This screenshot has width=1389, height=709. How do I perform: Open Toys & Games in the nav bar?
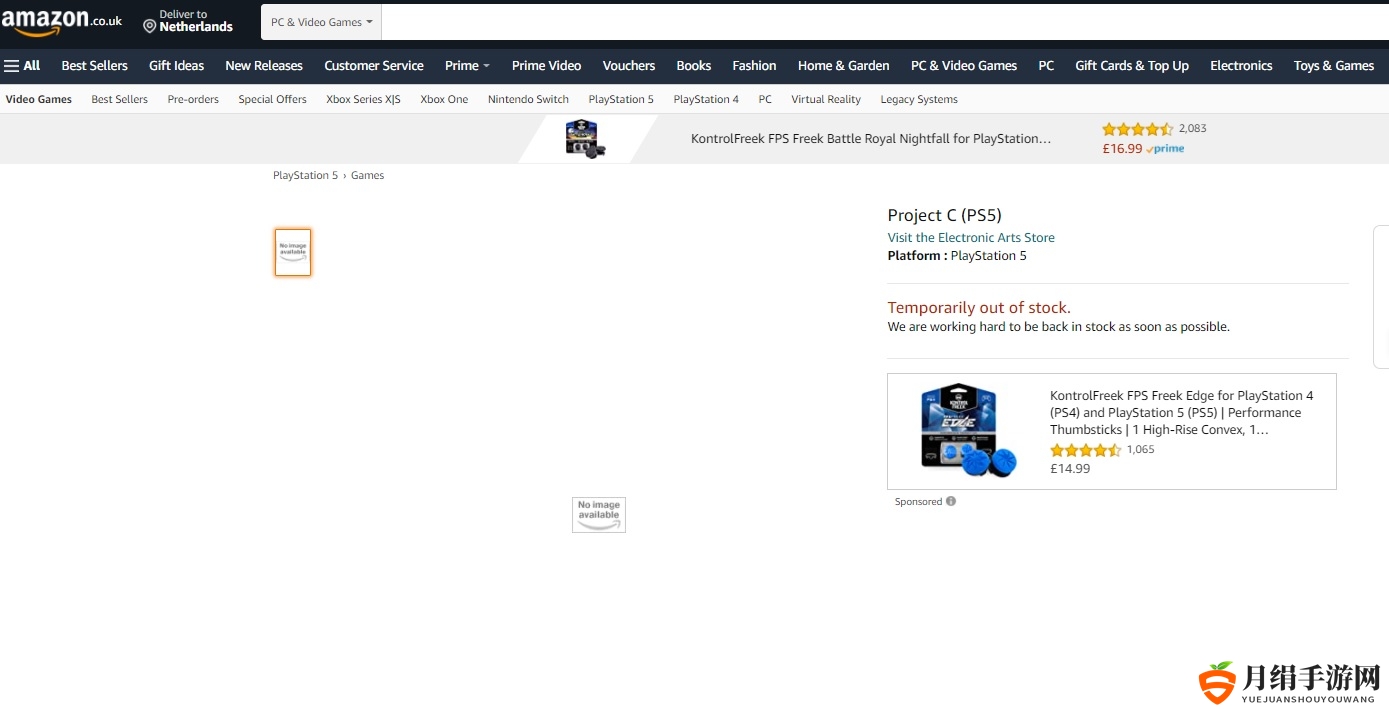click(x=1334, y=66)
